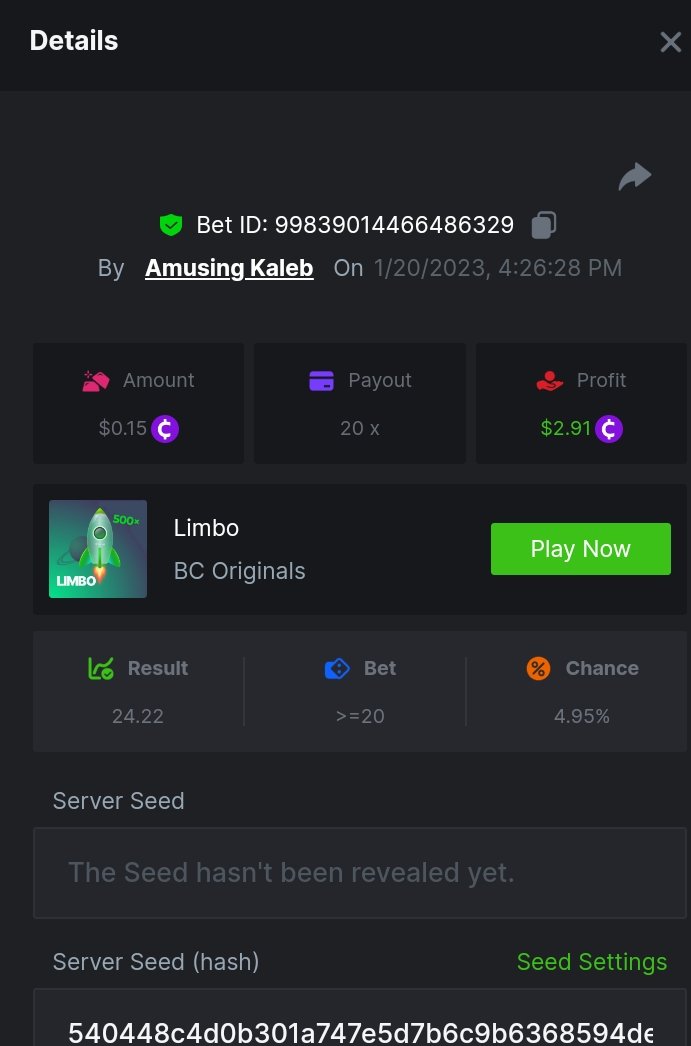This screenshot has width=691, height=1046.
Task: Click the green verified shield icon
Action: tap(171, 225)
